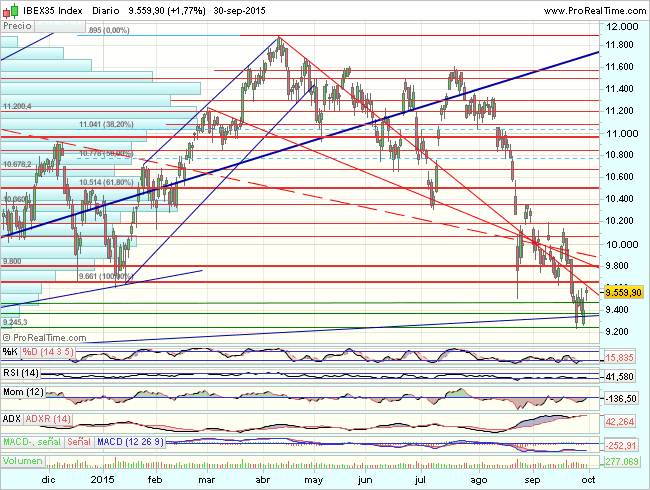Click the 11.000 price axis label

622,133
